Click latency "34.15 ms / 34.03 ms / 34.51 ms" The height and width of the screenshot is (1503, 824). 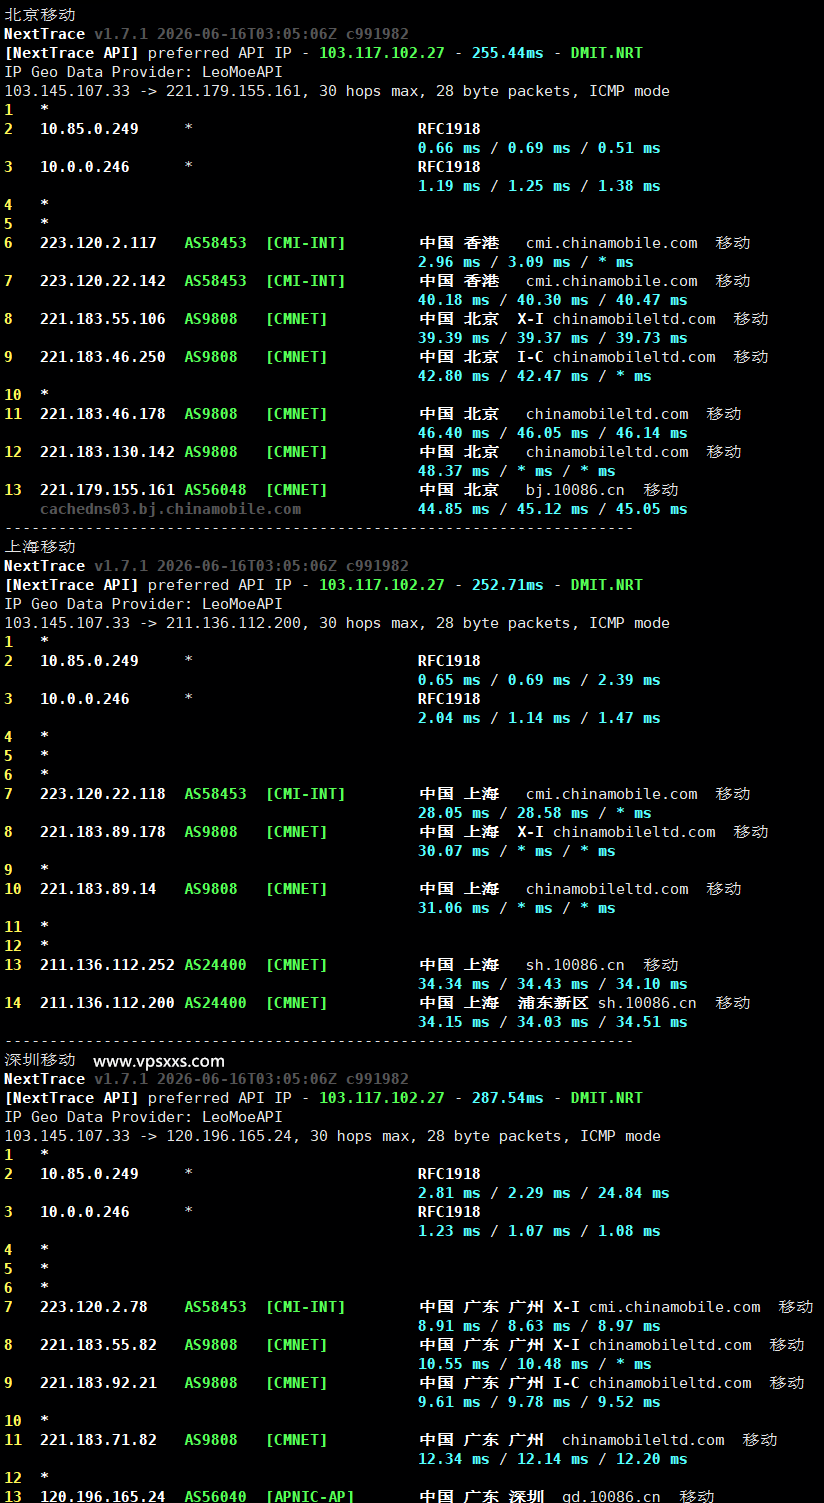[x=553, y=1022]
